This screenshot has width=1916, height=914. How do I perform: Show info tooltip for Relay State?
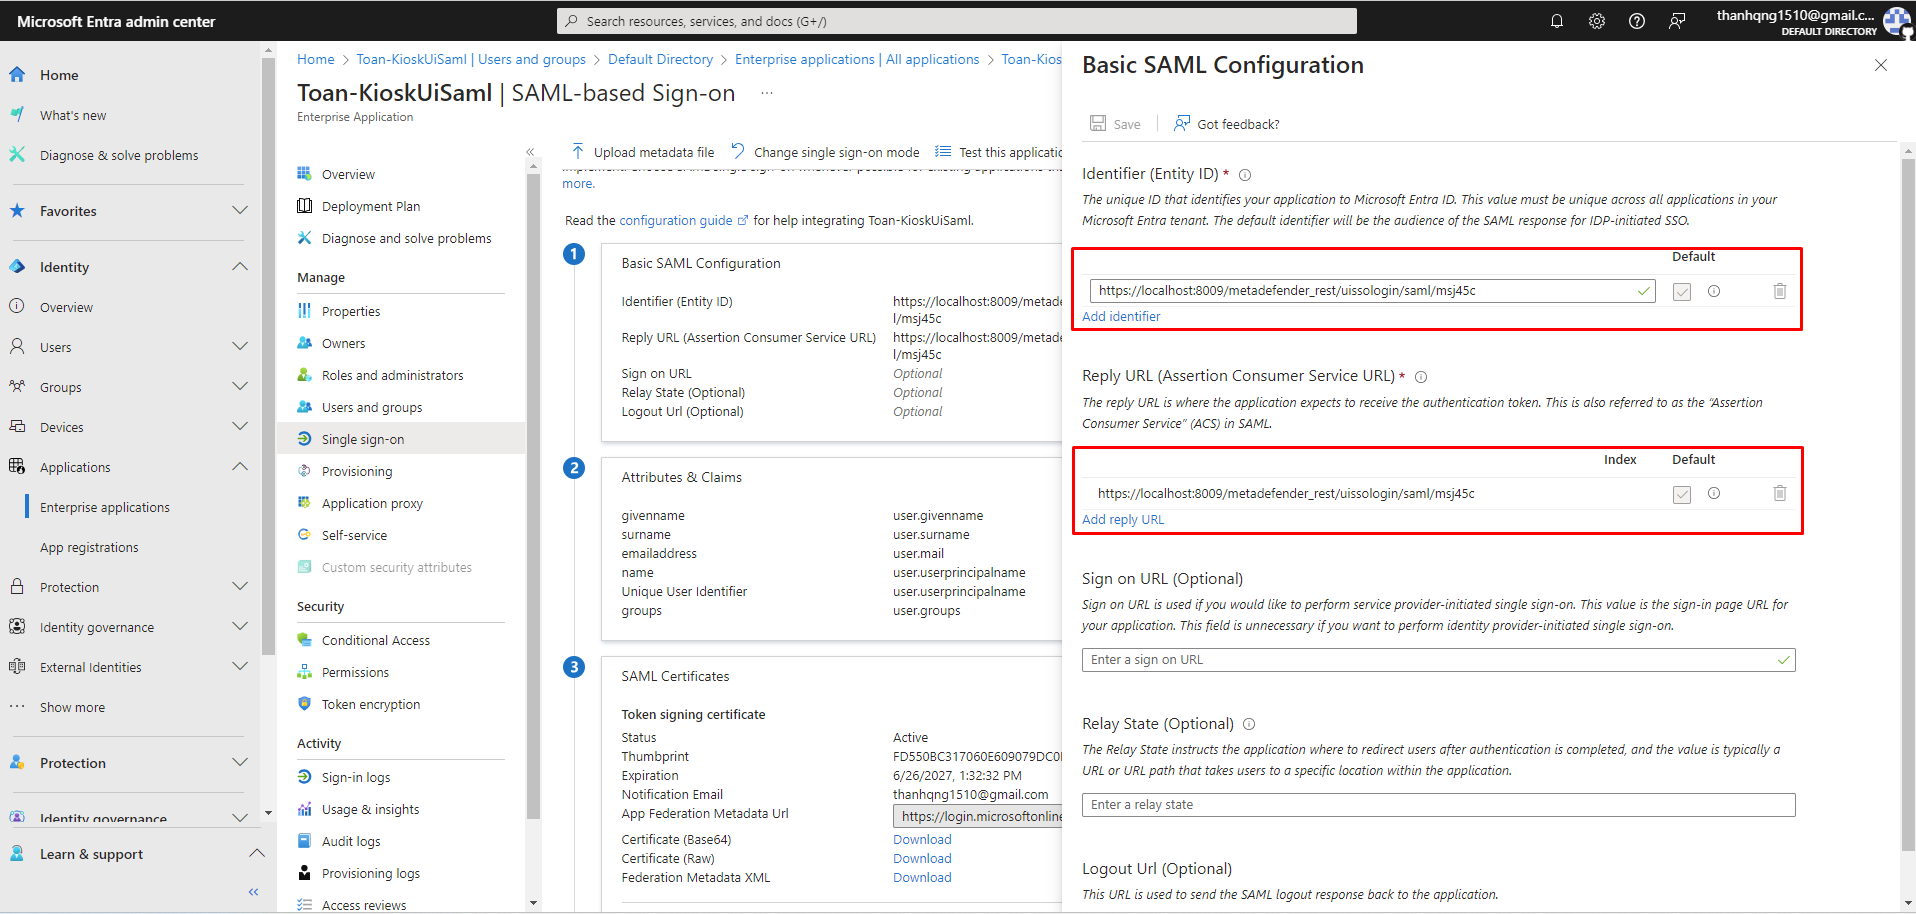point(1249,724)
